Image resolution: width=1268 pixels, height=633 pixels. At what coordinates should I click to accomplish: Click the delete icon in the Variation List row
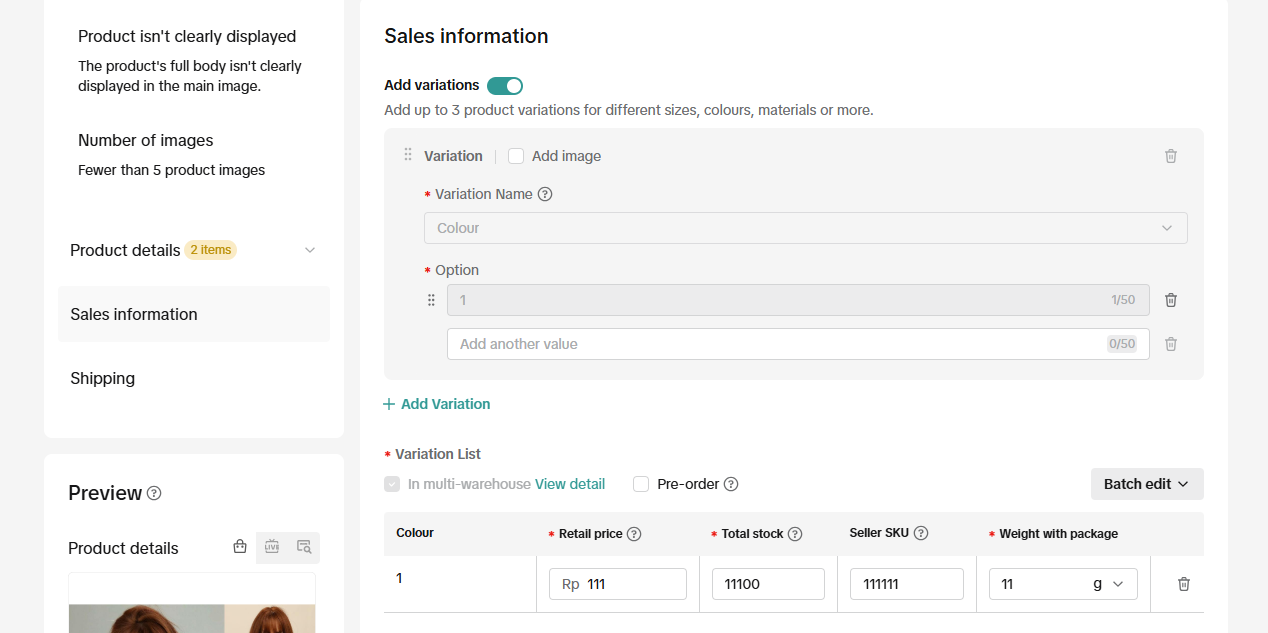point(1184,584)
